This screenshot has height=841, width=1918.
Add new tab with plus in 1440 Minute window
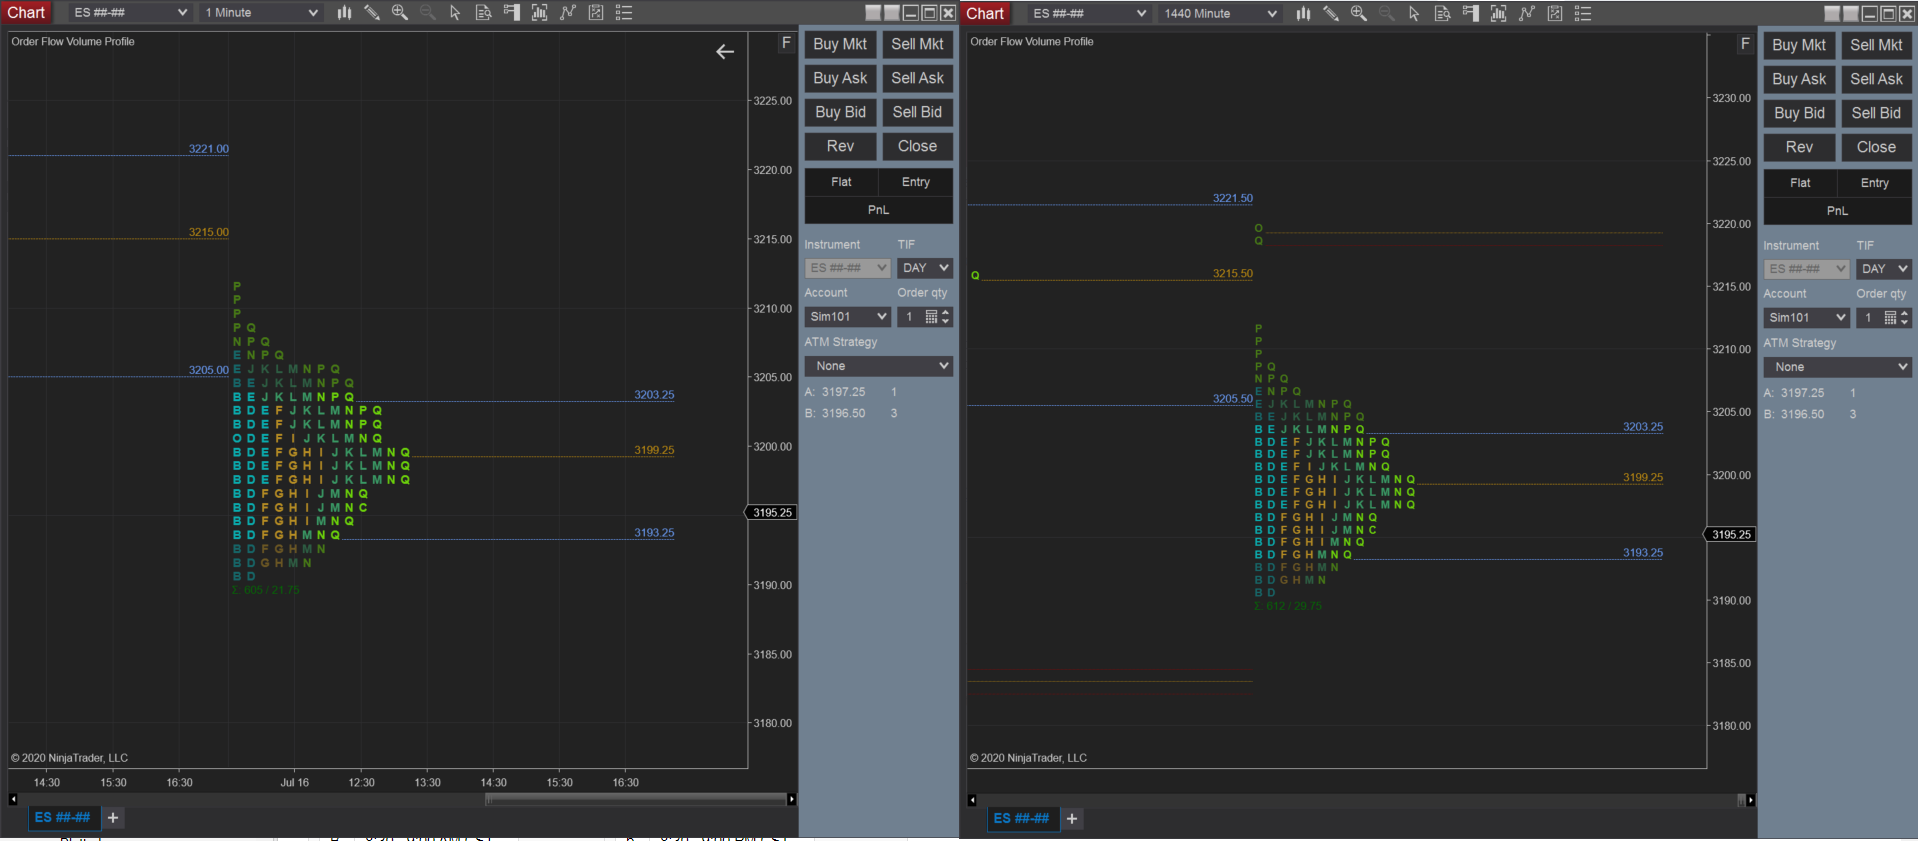1072,819
